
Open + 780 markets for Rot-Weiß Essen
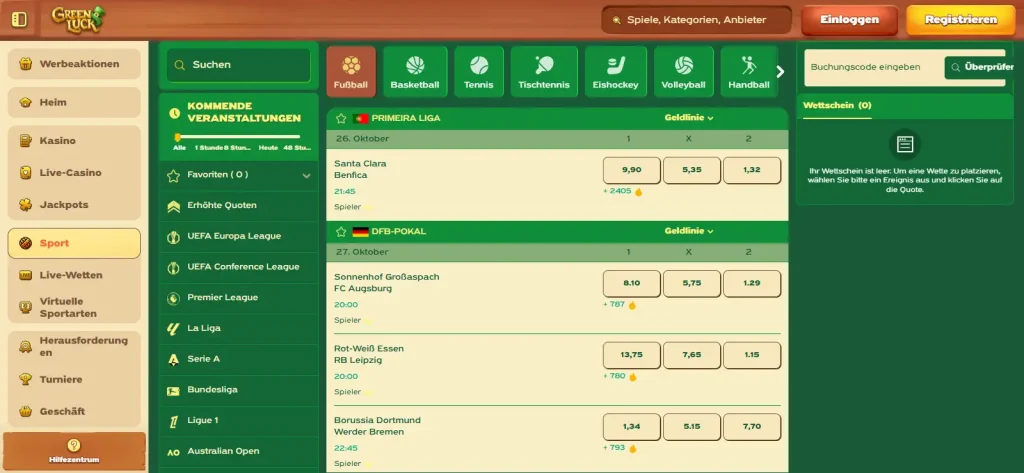pyautogui.click(x=620, y=376)
